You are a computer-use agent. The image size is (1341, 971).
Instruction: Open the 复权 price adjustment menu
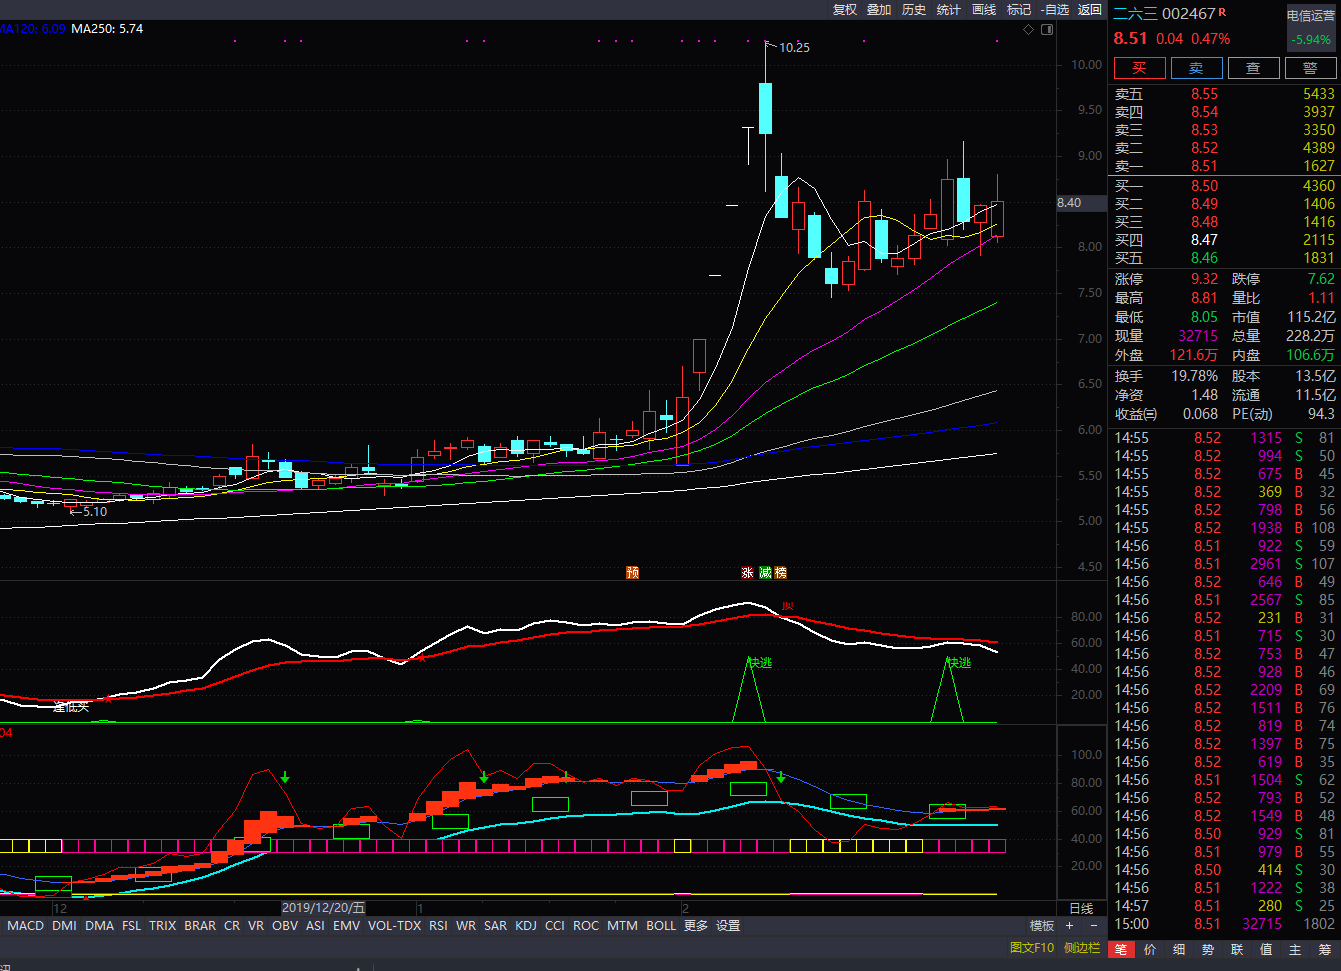click(x=845, y=9)
